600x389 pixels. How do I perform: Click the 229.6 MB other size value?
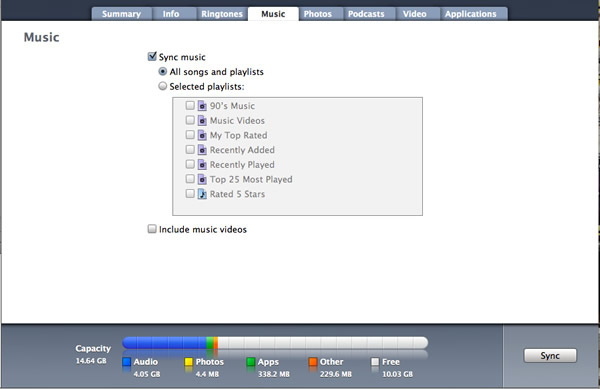(336, 374)
